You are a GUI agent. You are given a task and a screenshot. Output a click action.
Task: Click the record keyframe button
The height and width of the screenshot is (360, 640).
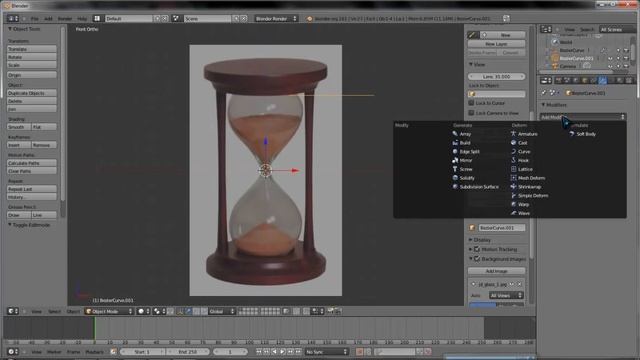[360, 351]
